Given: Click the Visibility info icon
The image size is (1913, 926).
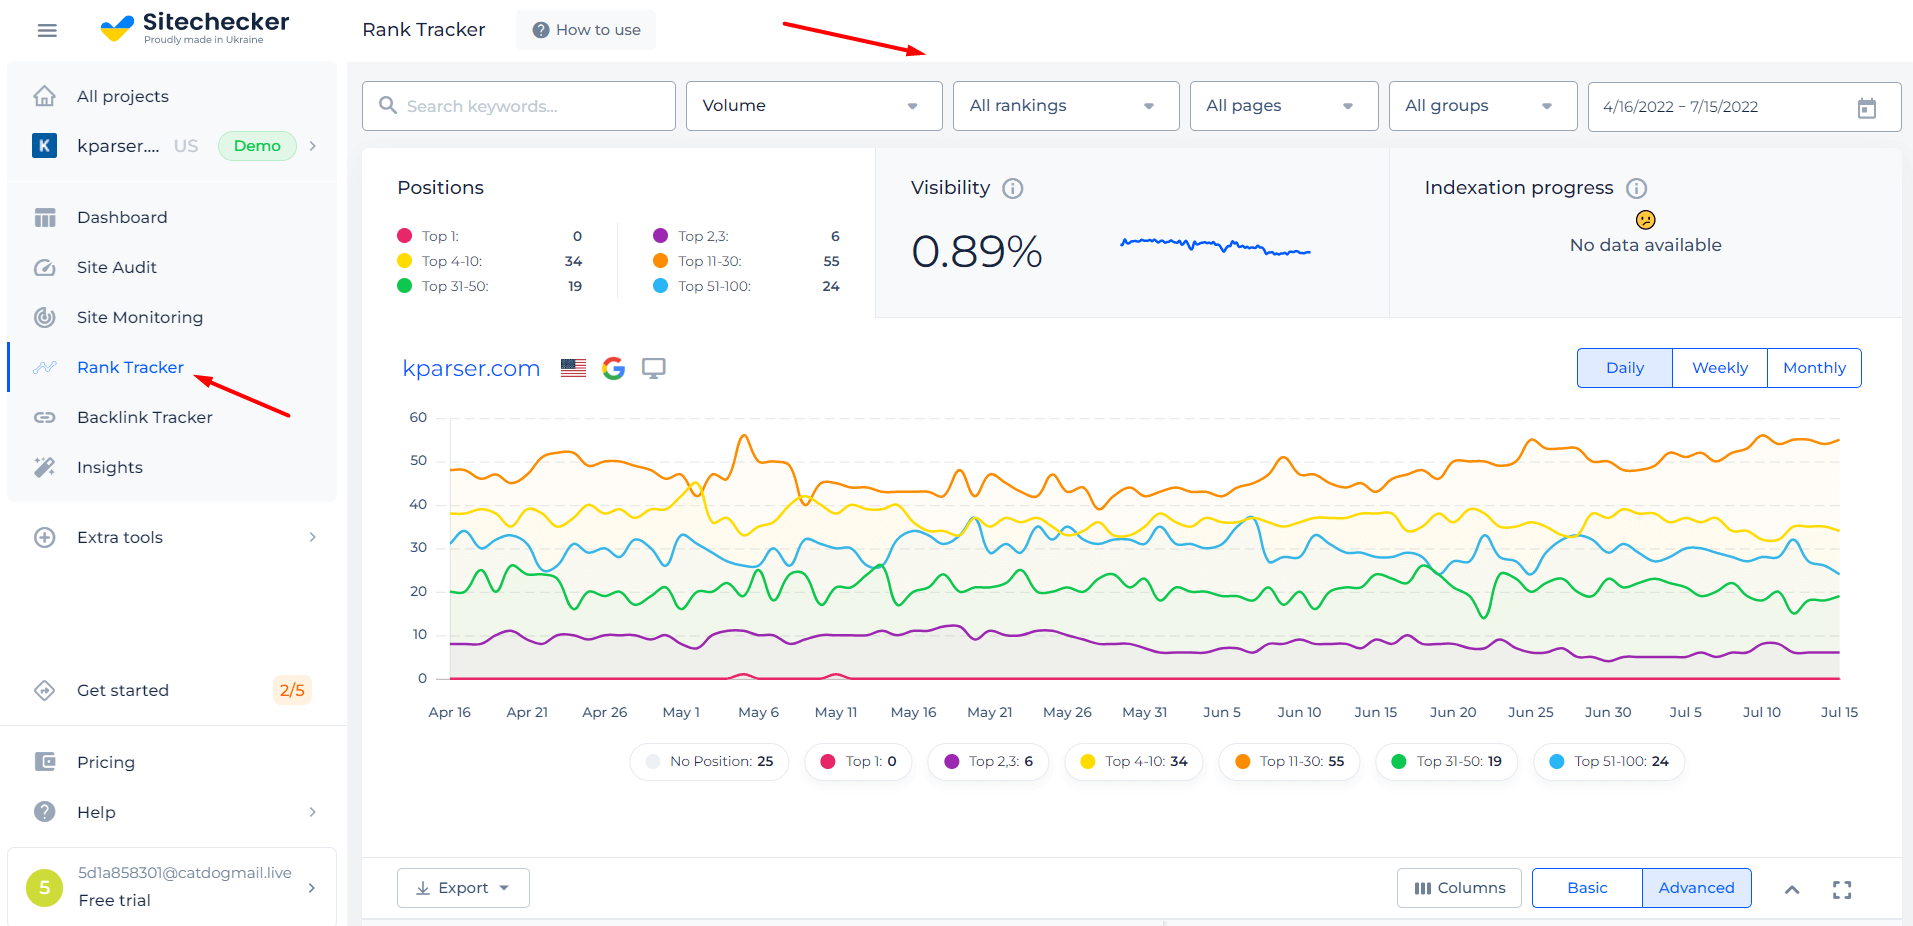Looking at the screenshot, I should [1013, 188].
